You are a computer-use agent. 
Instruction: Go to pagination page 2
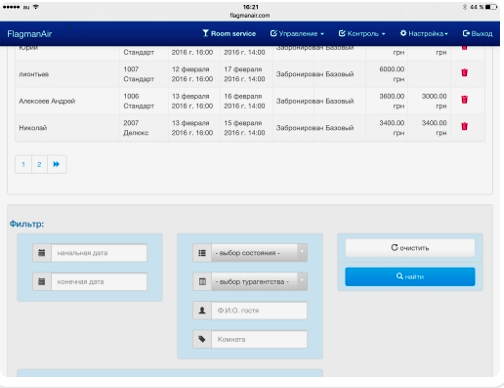coord(39,164)
